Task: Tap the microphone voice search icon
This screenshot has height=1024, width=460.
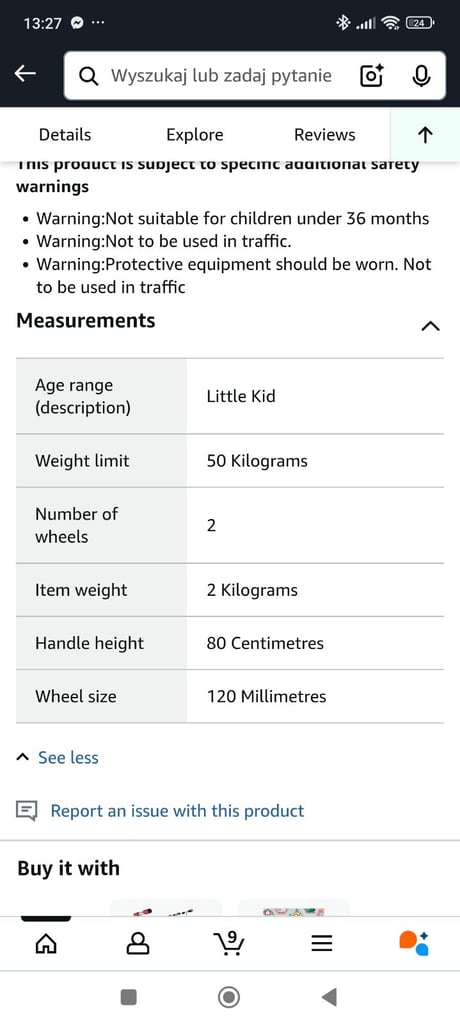Action: (x=421, y=76)
